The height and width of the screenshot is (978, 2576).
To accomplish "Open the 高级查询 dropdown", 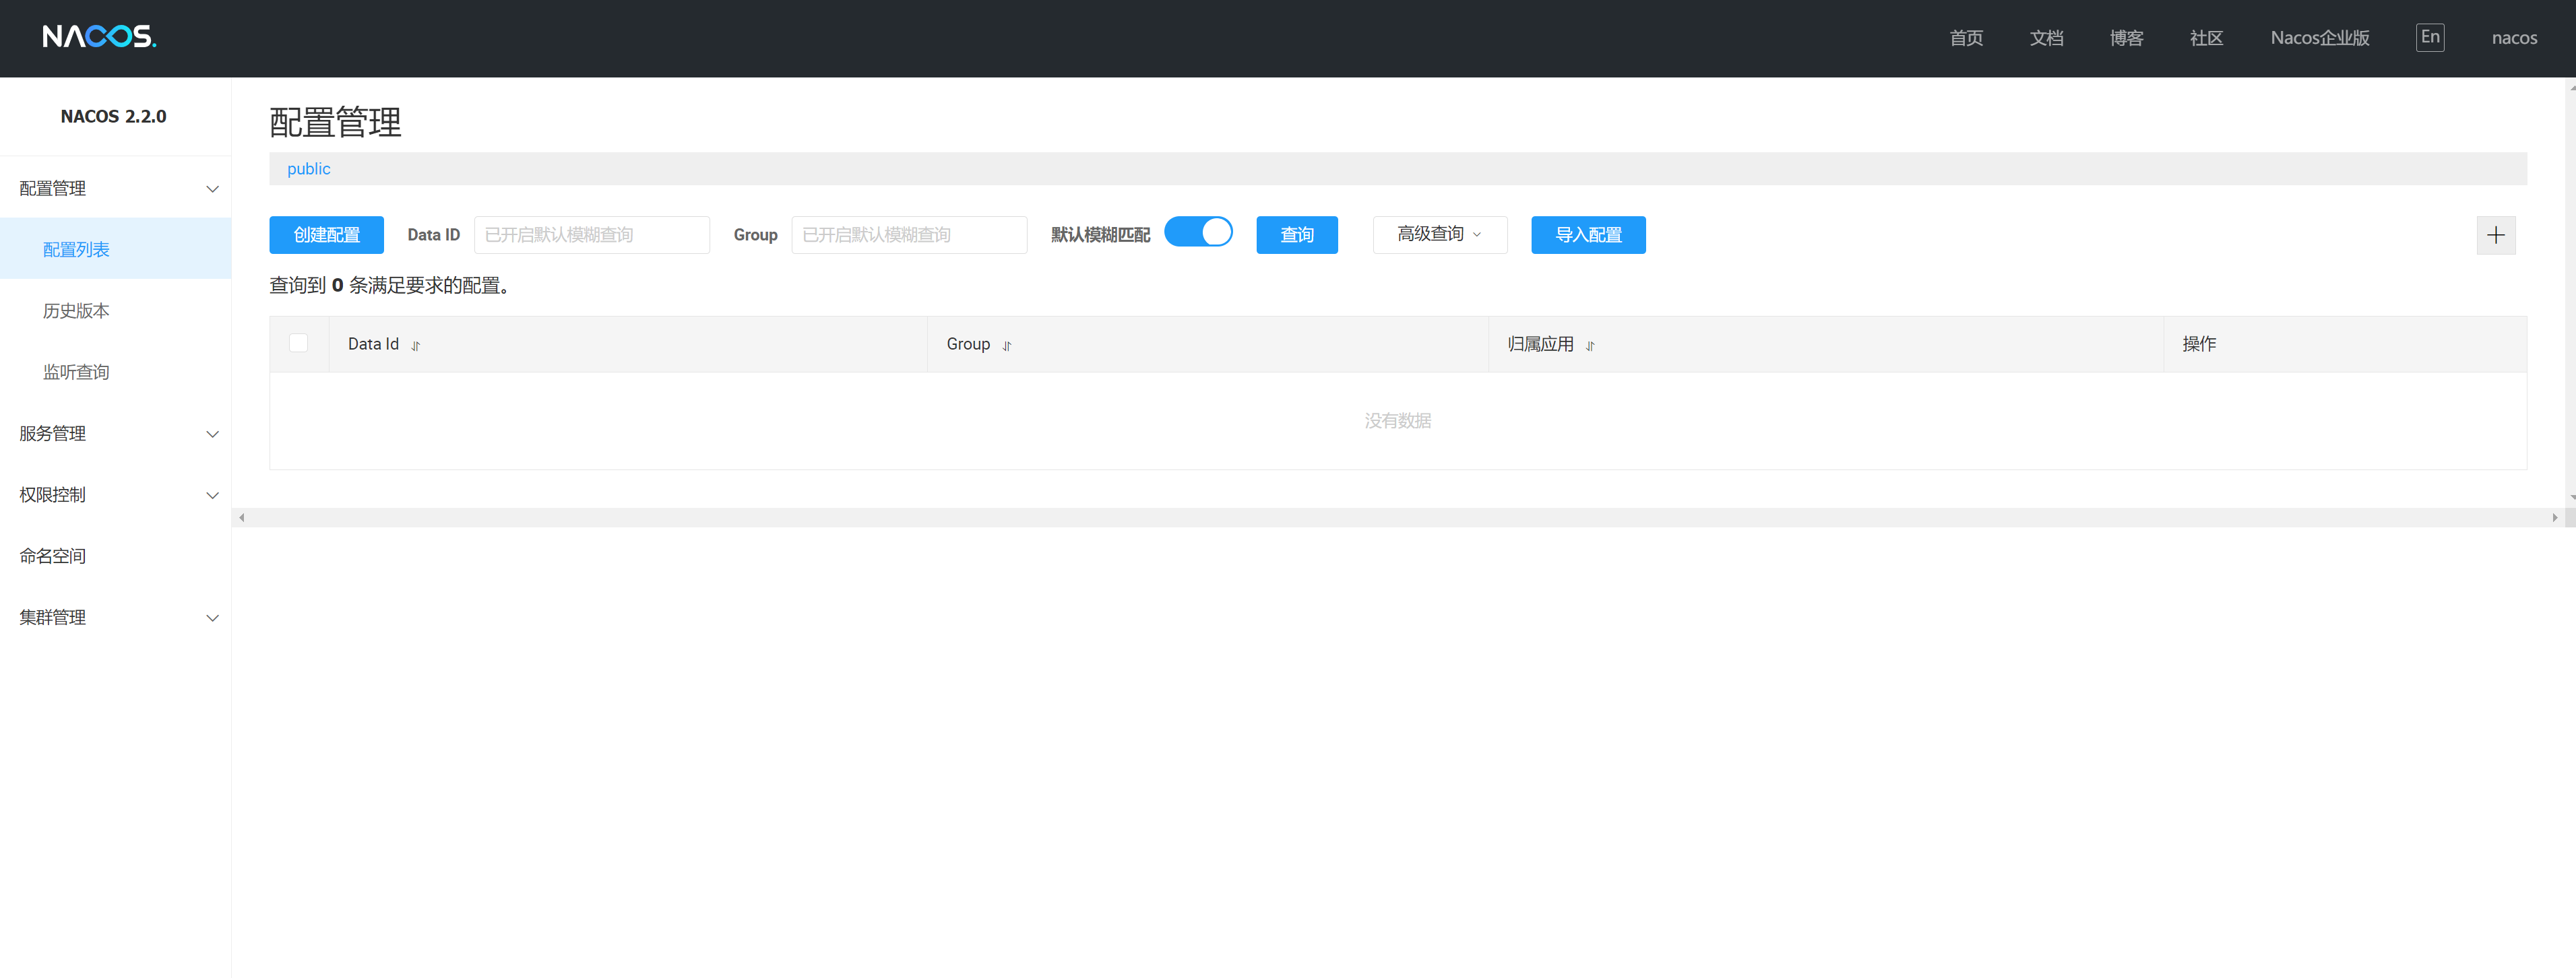I will click(1439, 234).
